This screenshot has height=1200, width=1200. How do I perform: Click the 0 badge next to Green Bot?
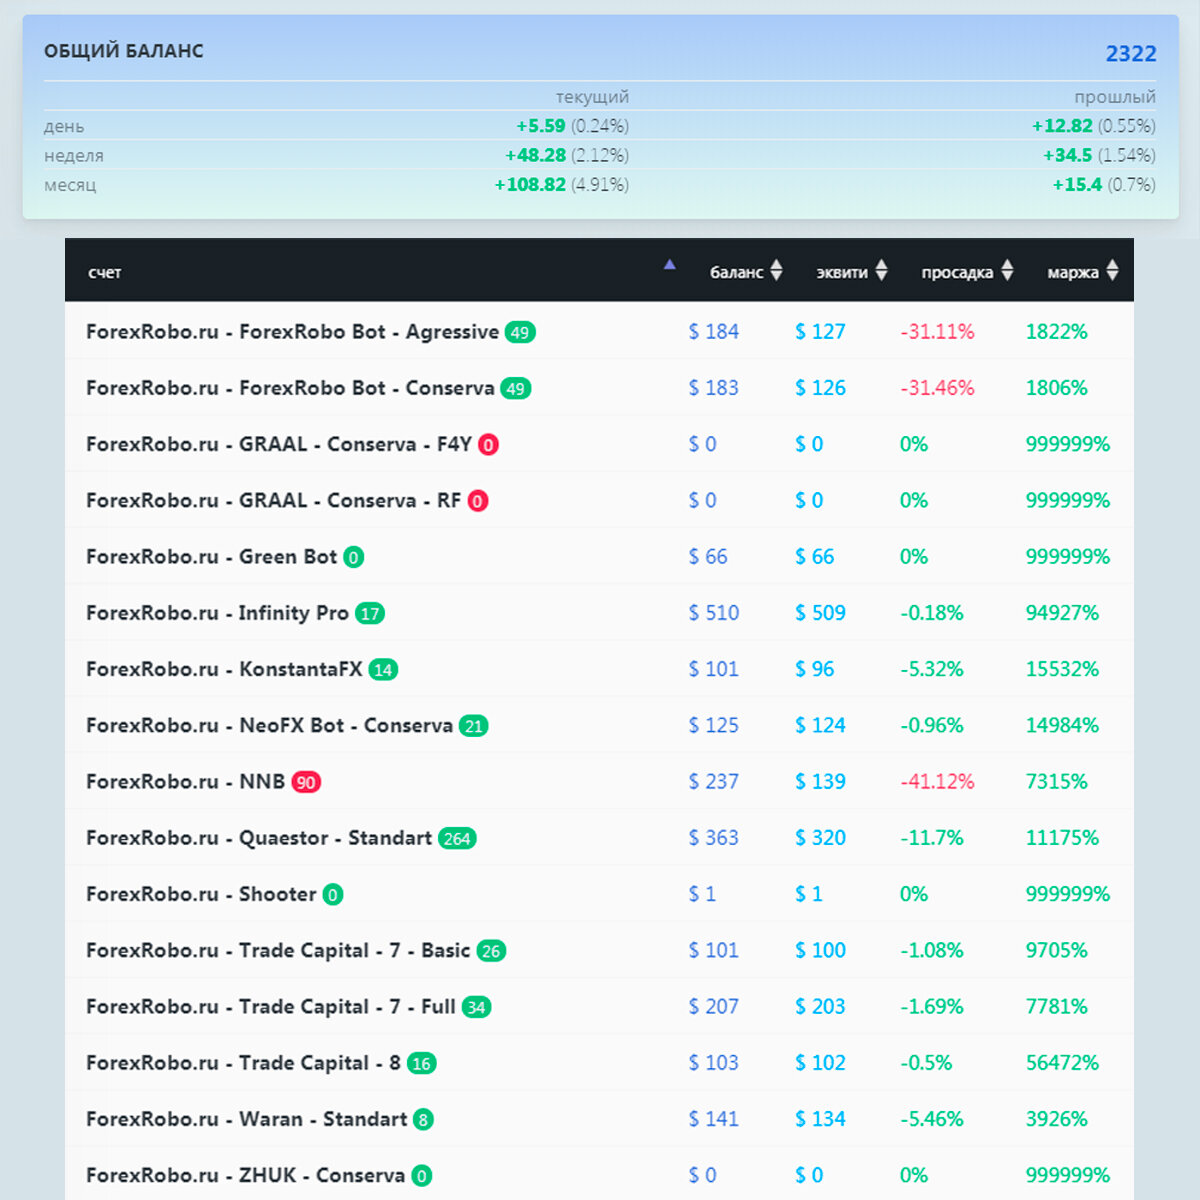[x=354, y=557]
